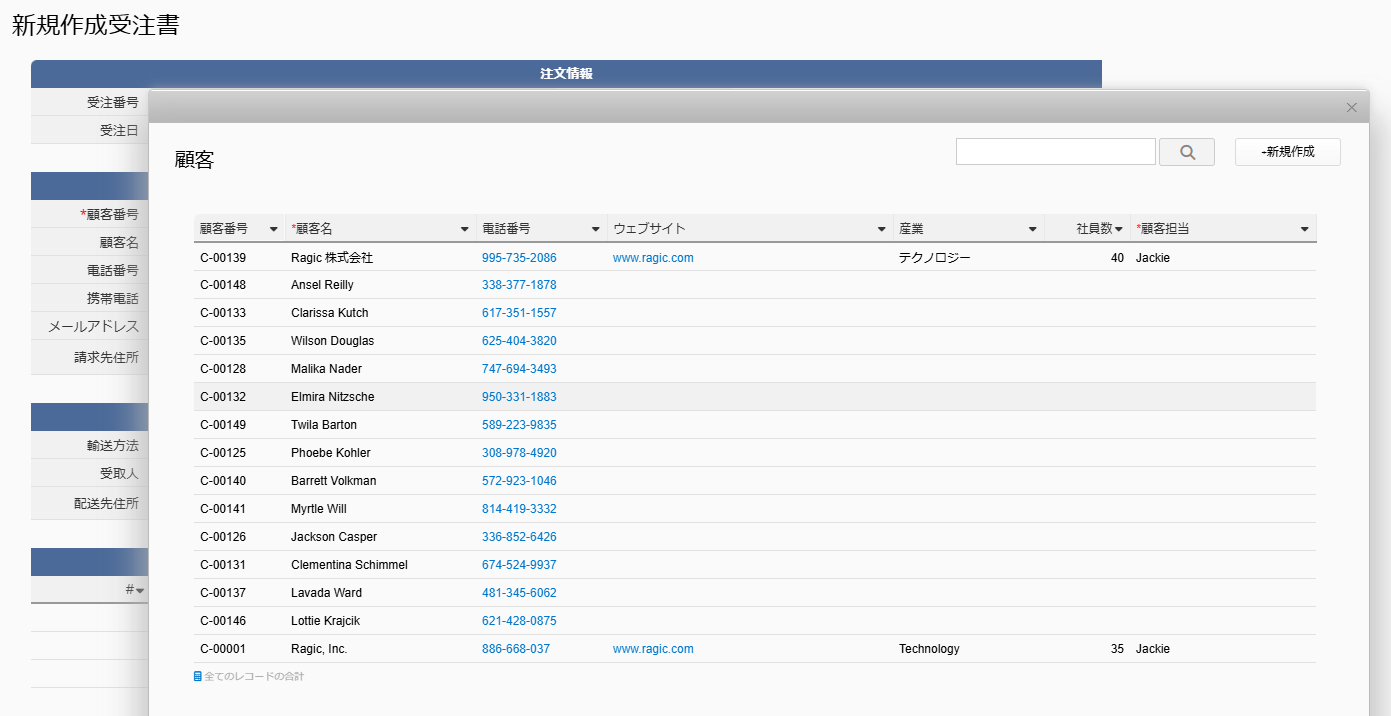Screen dimensions: 1391x716
Task: Click the magnifying glass search icon
Action: pyautogui.click(x=1187, y=152)
